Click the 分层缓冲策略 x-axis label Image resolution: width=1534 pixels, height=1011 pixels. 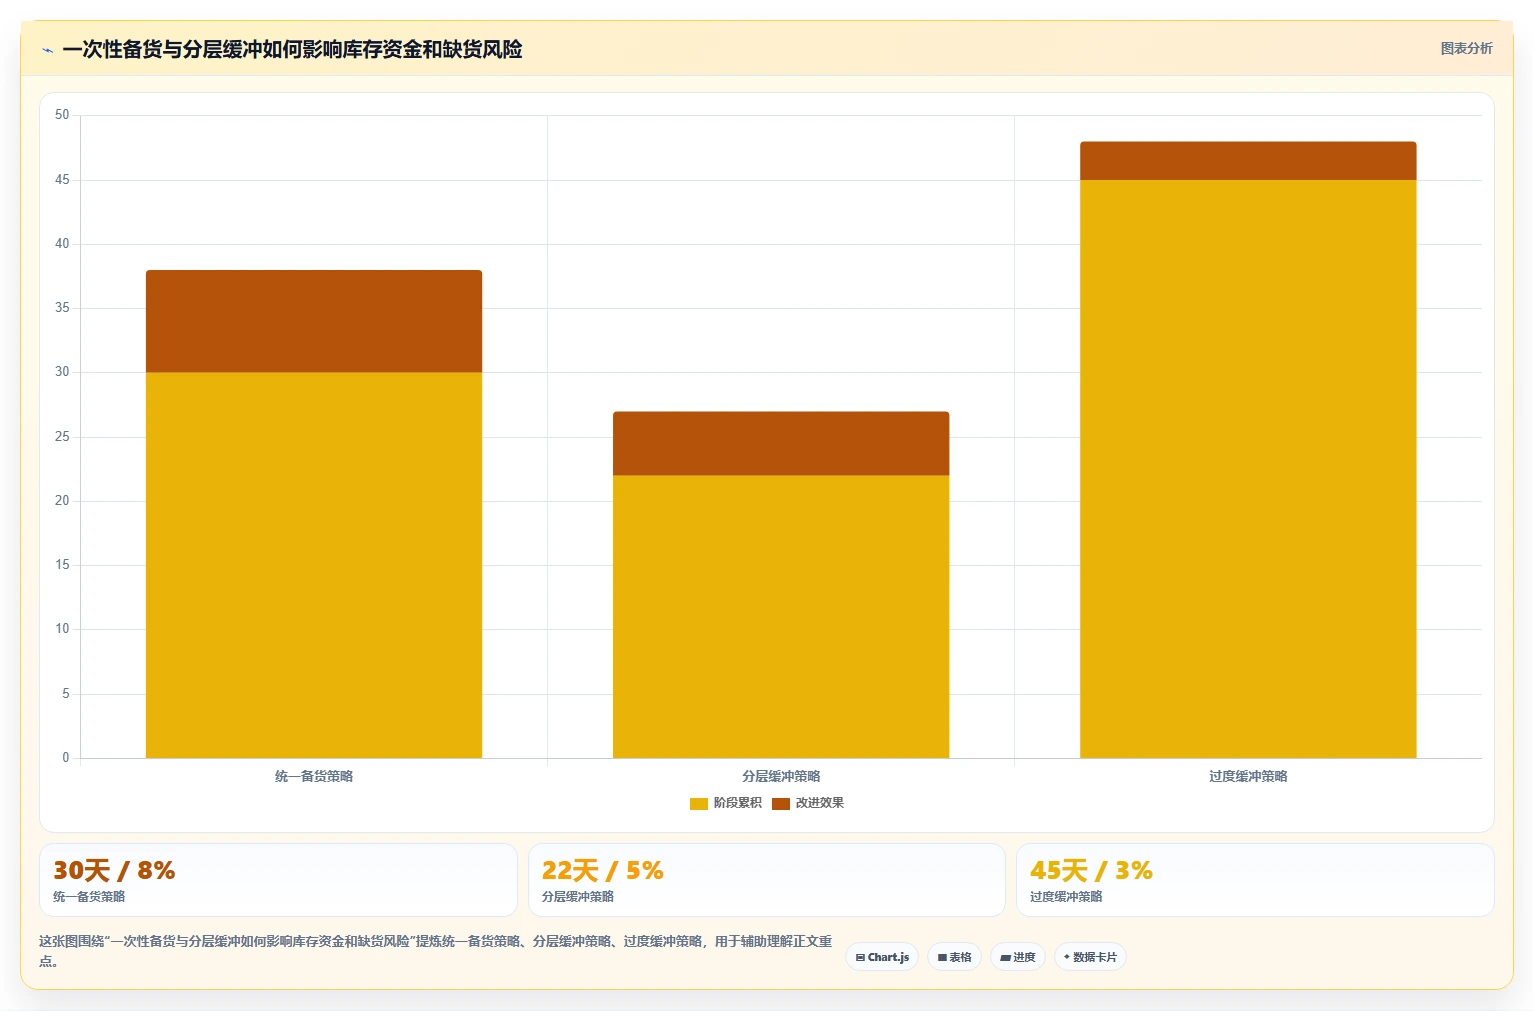(781, 776)
